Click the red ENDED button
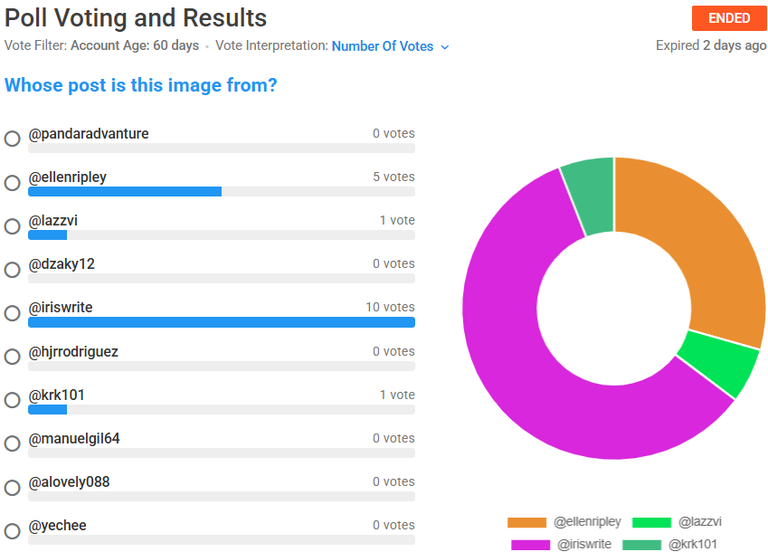 728,19
